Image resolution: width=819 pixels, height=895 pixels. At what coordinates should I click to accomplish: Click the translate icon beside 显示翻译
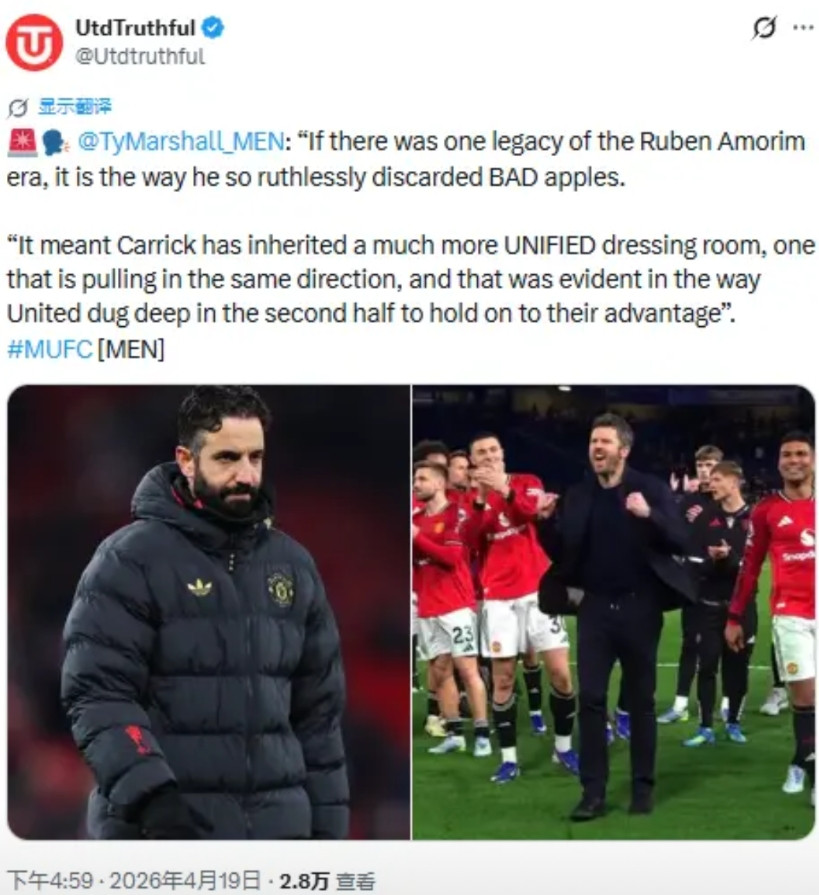18,107
